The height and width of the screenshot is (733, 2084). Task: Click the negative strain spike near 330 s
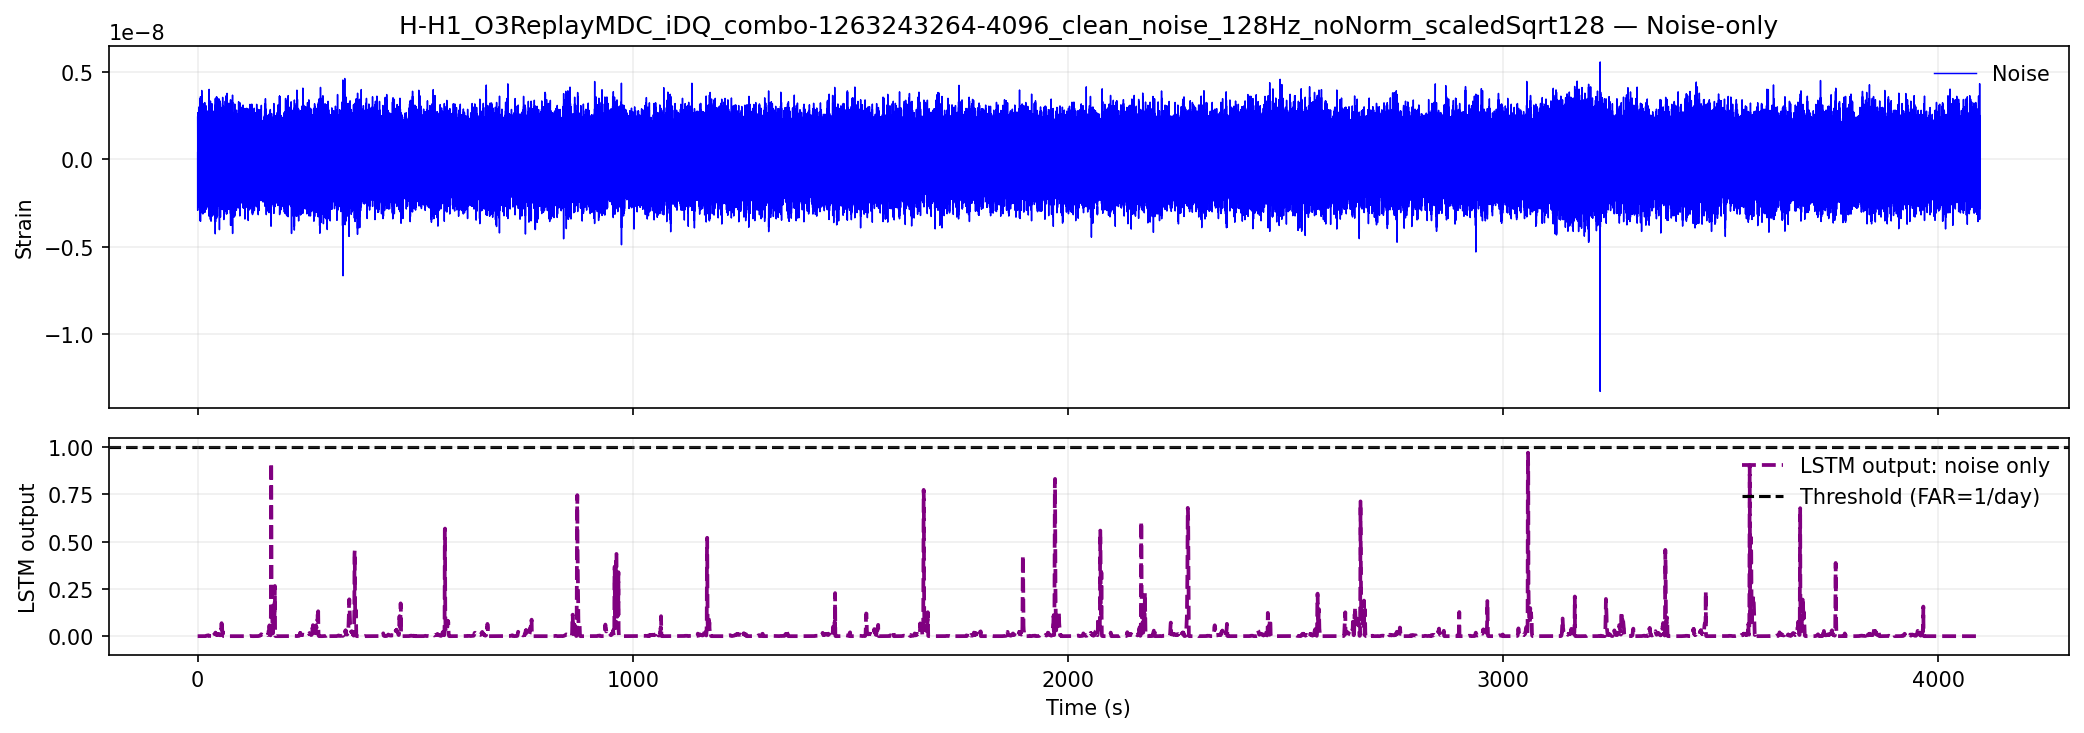tap(343, 255)
